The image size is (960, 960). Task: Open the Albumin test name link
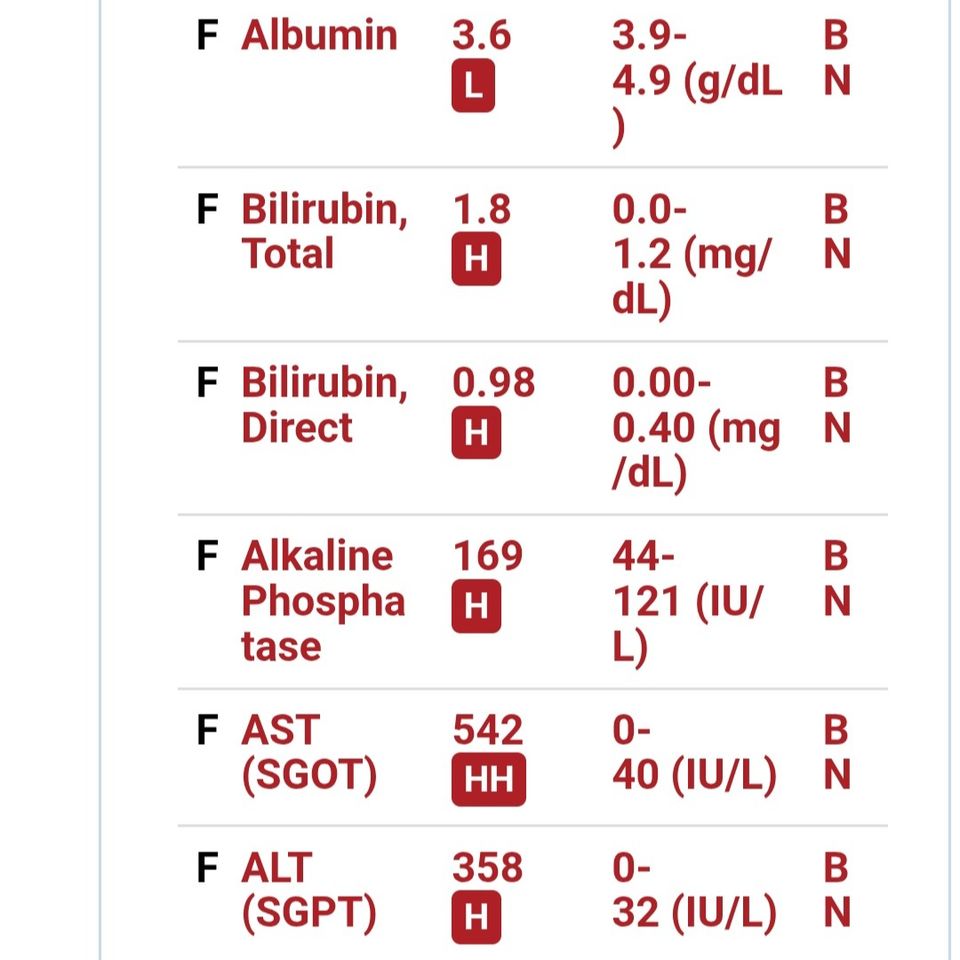click(319, 36)
